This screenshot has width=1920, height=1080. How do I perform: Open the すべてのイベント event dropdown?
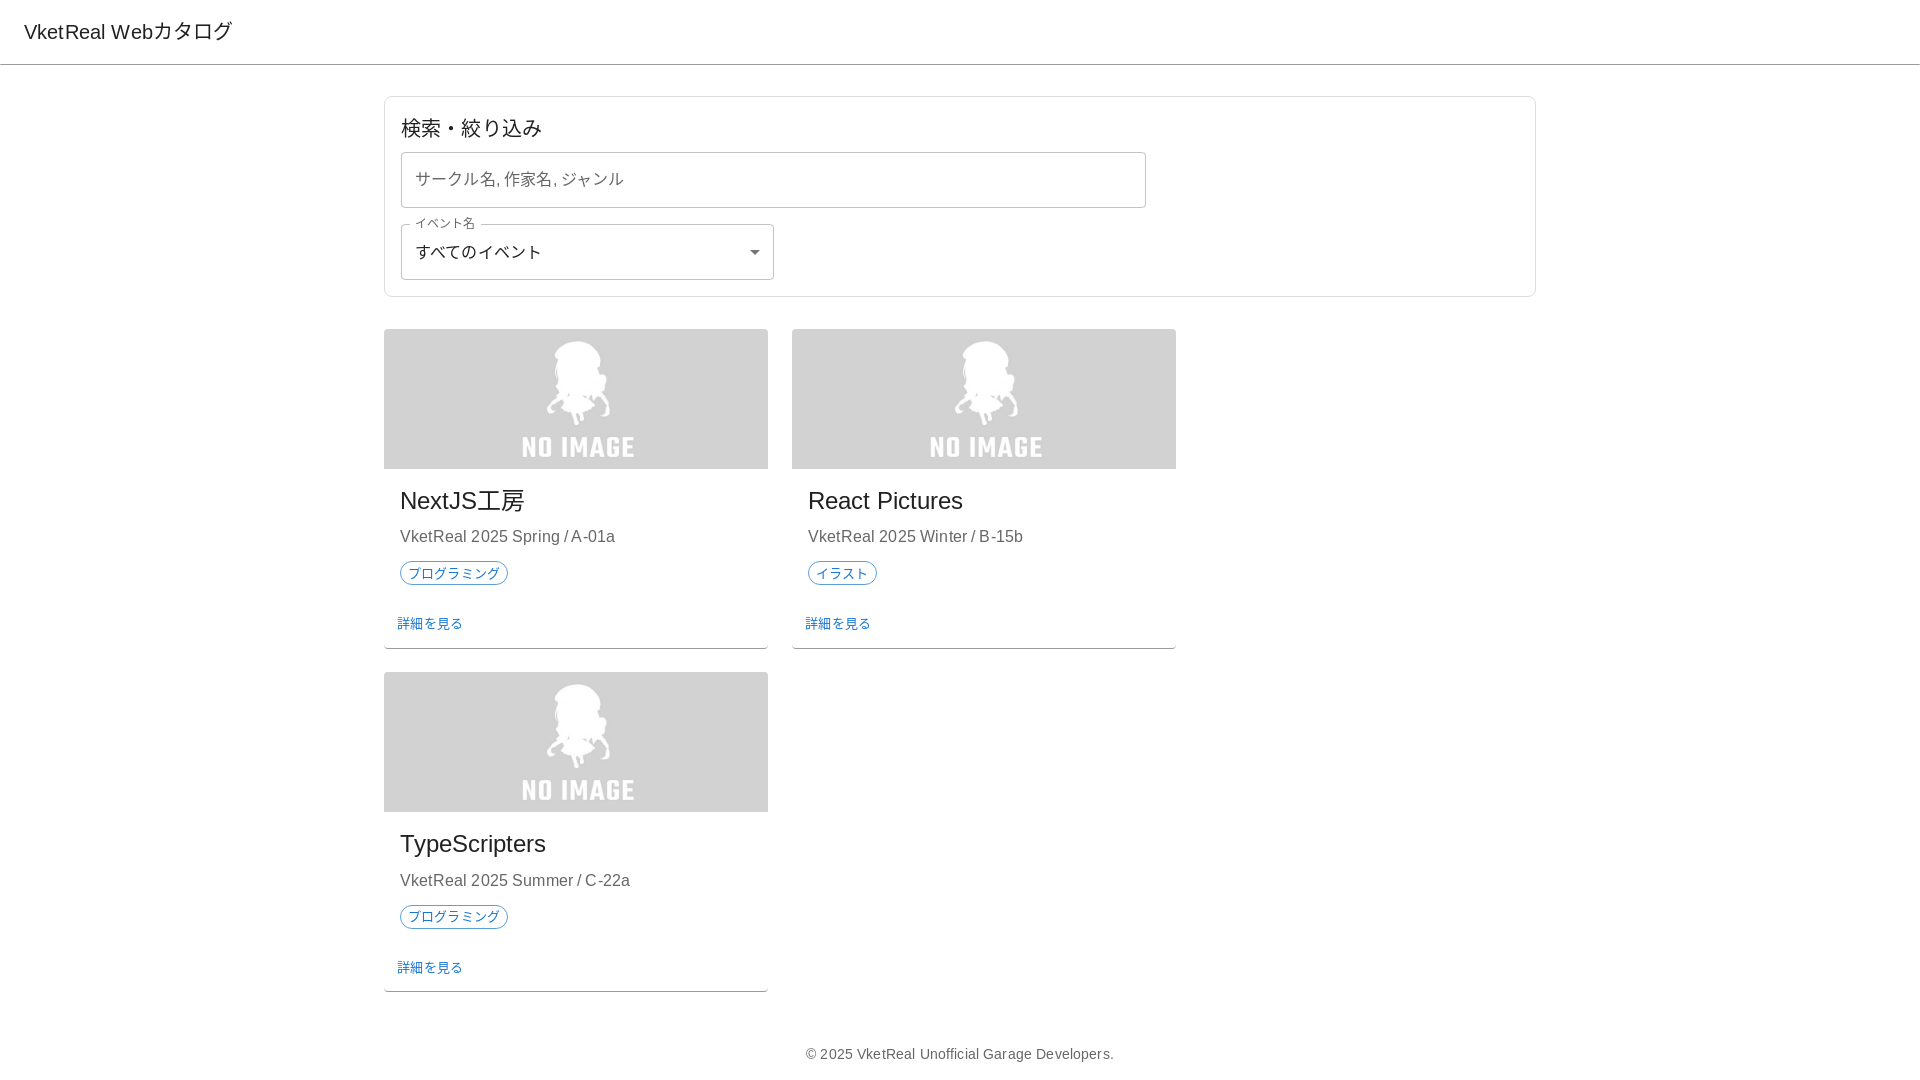pyautogui.click(x=587, y=252)
